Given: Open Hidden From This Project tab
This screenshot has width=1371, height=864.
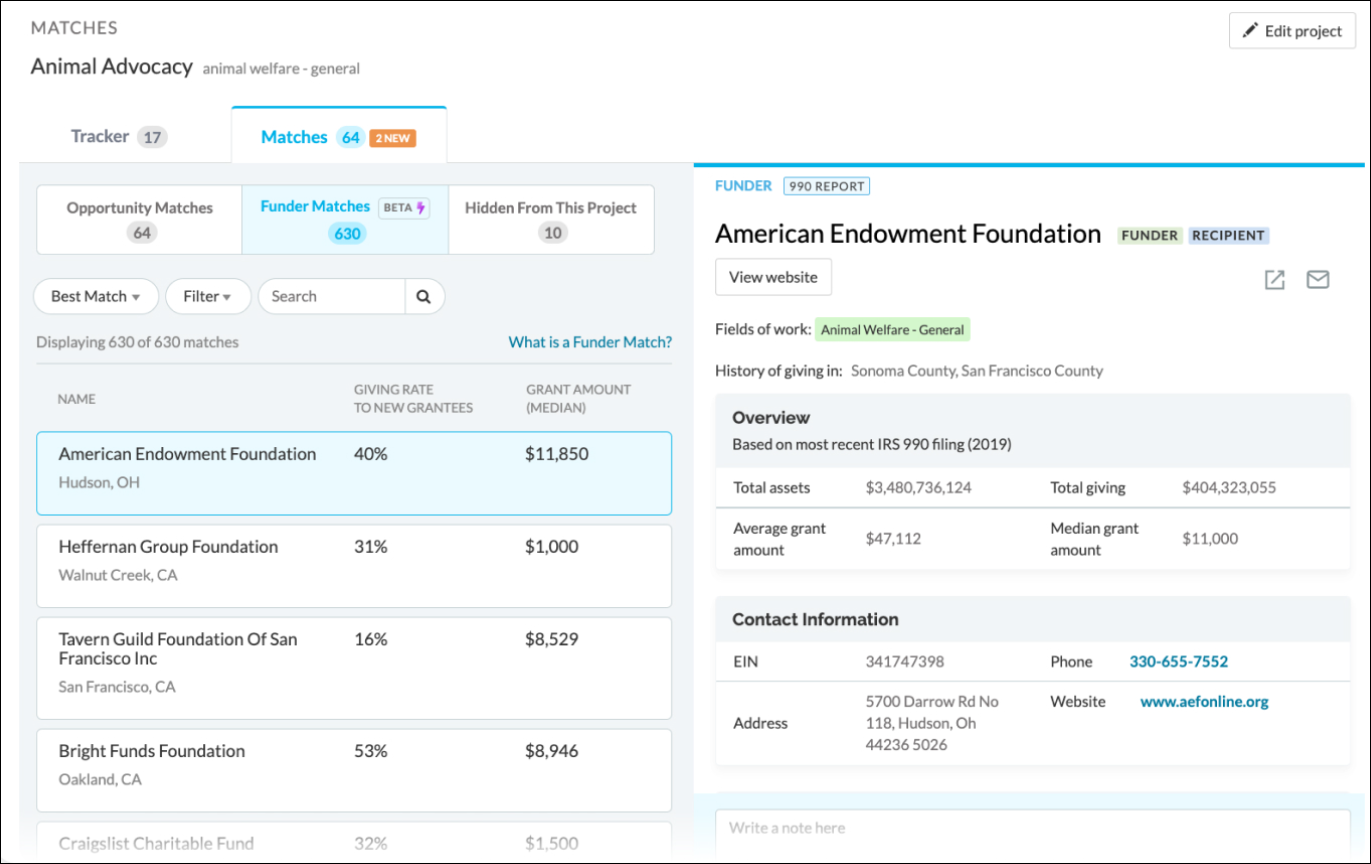Looking at the screenshot, I should pyautogui.click(x=551, y=220).
